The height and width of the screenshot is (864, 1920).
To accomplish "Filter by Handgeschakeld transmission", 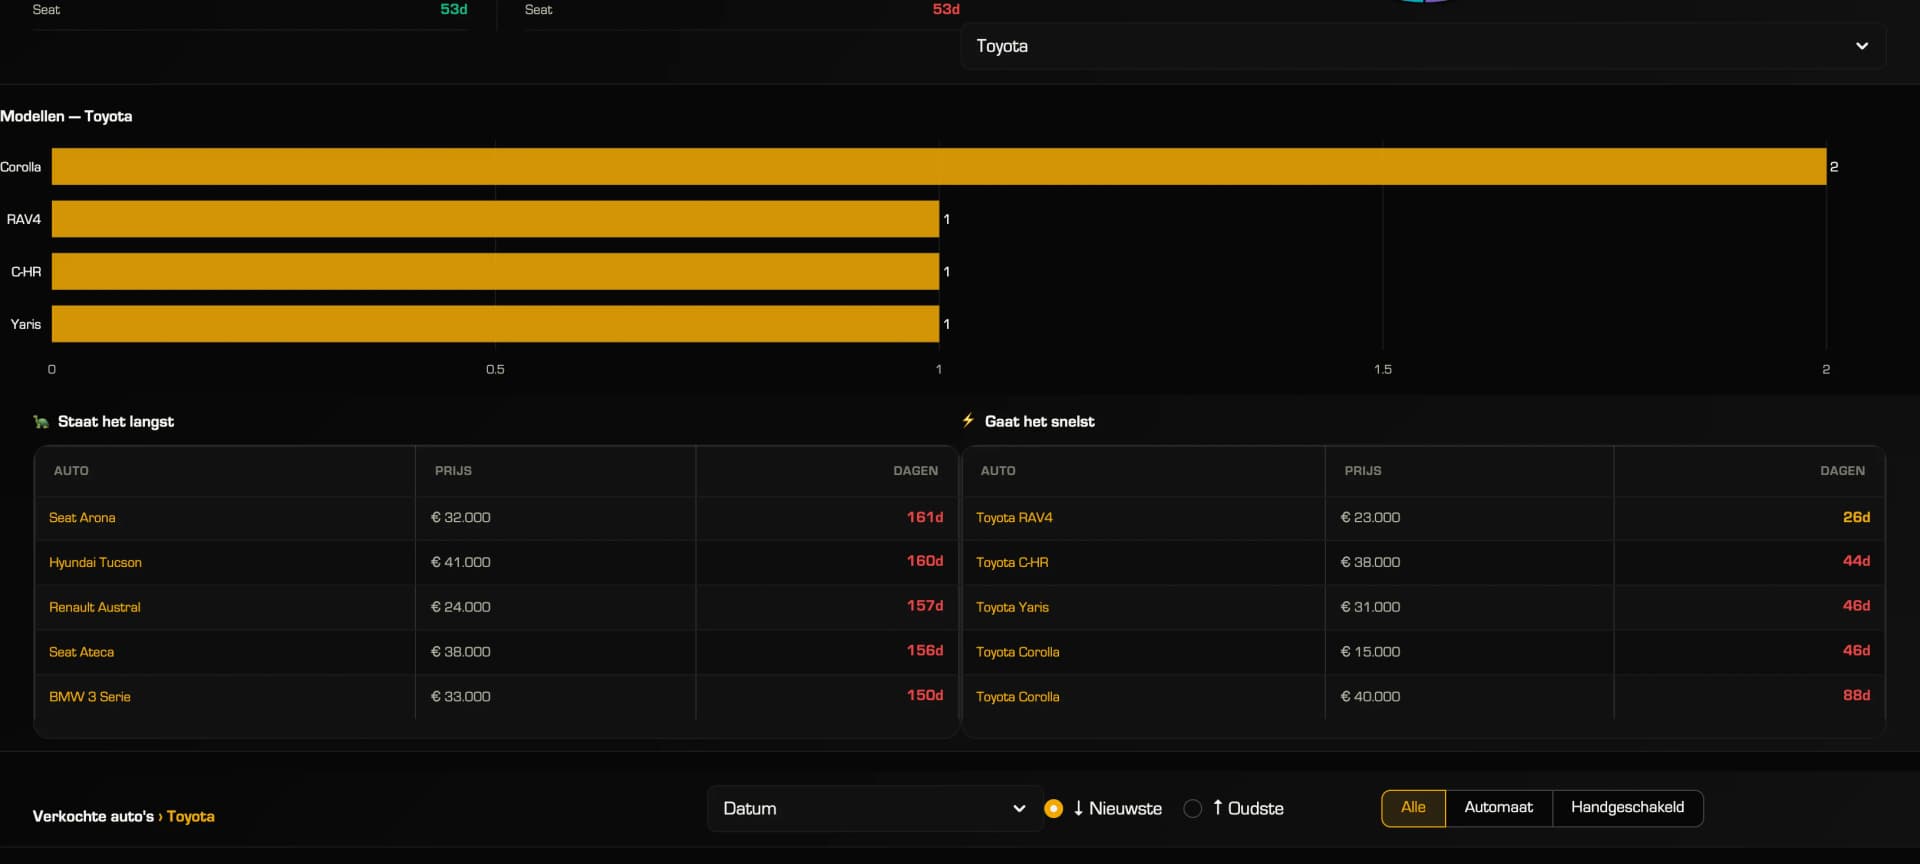I will pos(1626,808).
